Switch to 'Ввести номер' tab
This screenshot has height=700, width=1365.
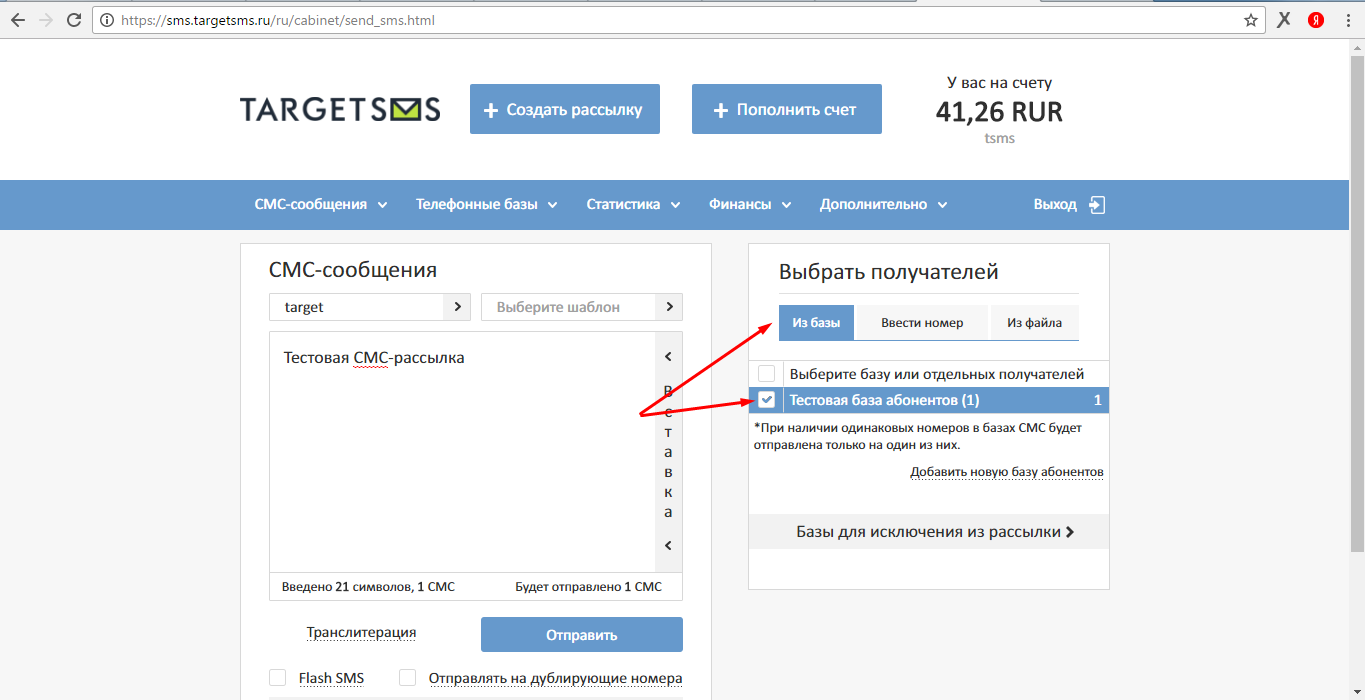click(x=922, y=323)
